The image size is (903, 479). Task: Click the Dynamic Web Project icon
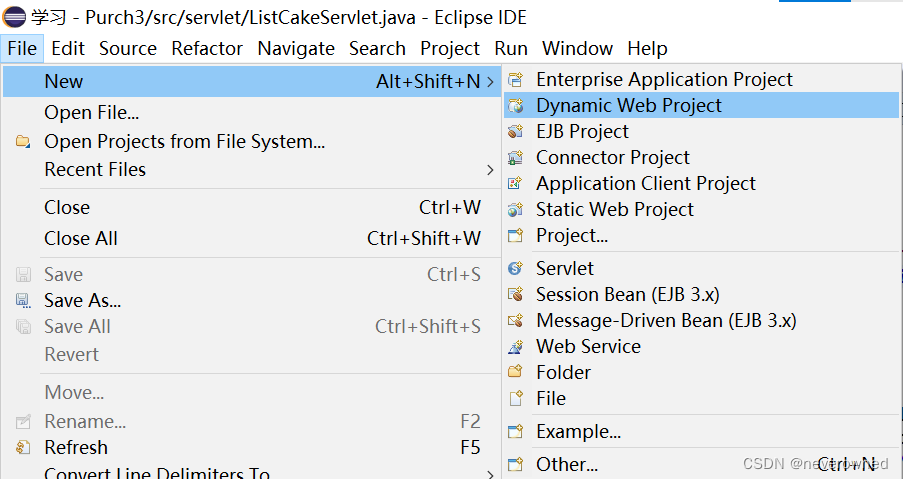[515, 106]
